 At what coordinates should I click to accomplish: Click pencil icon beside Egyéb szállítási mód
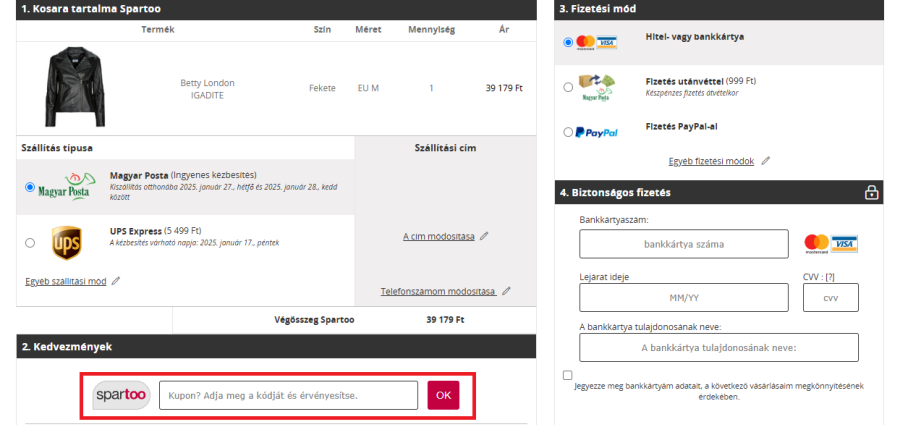pyautogui.click(x=116, y=281)
